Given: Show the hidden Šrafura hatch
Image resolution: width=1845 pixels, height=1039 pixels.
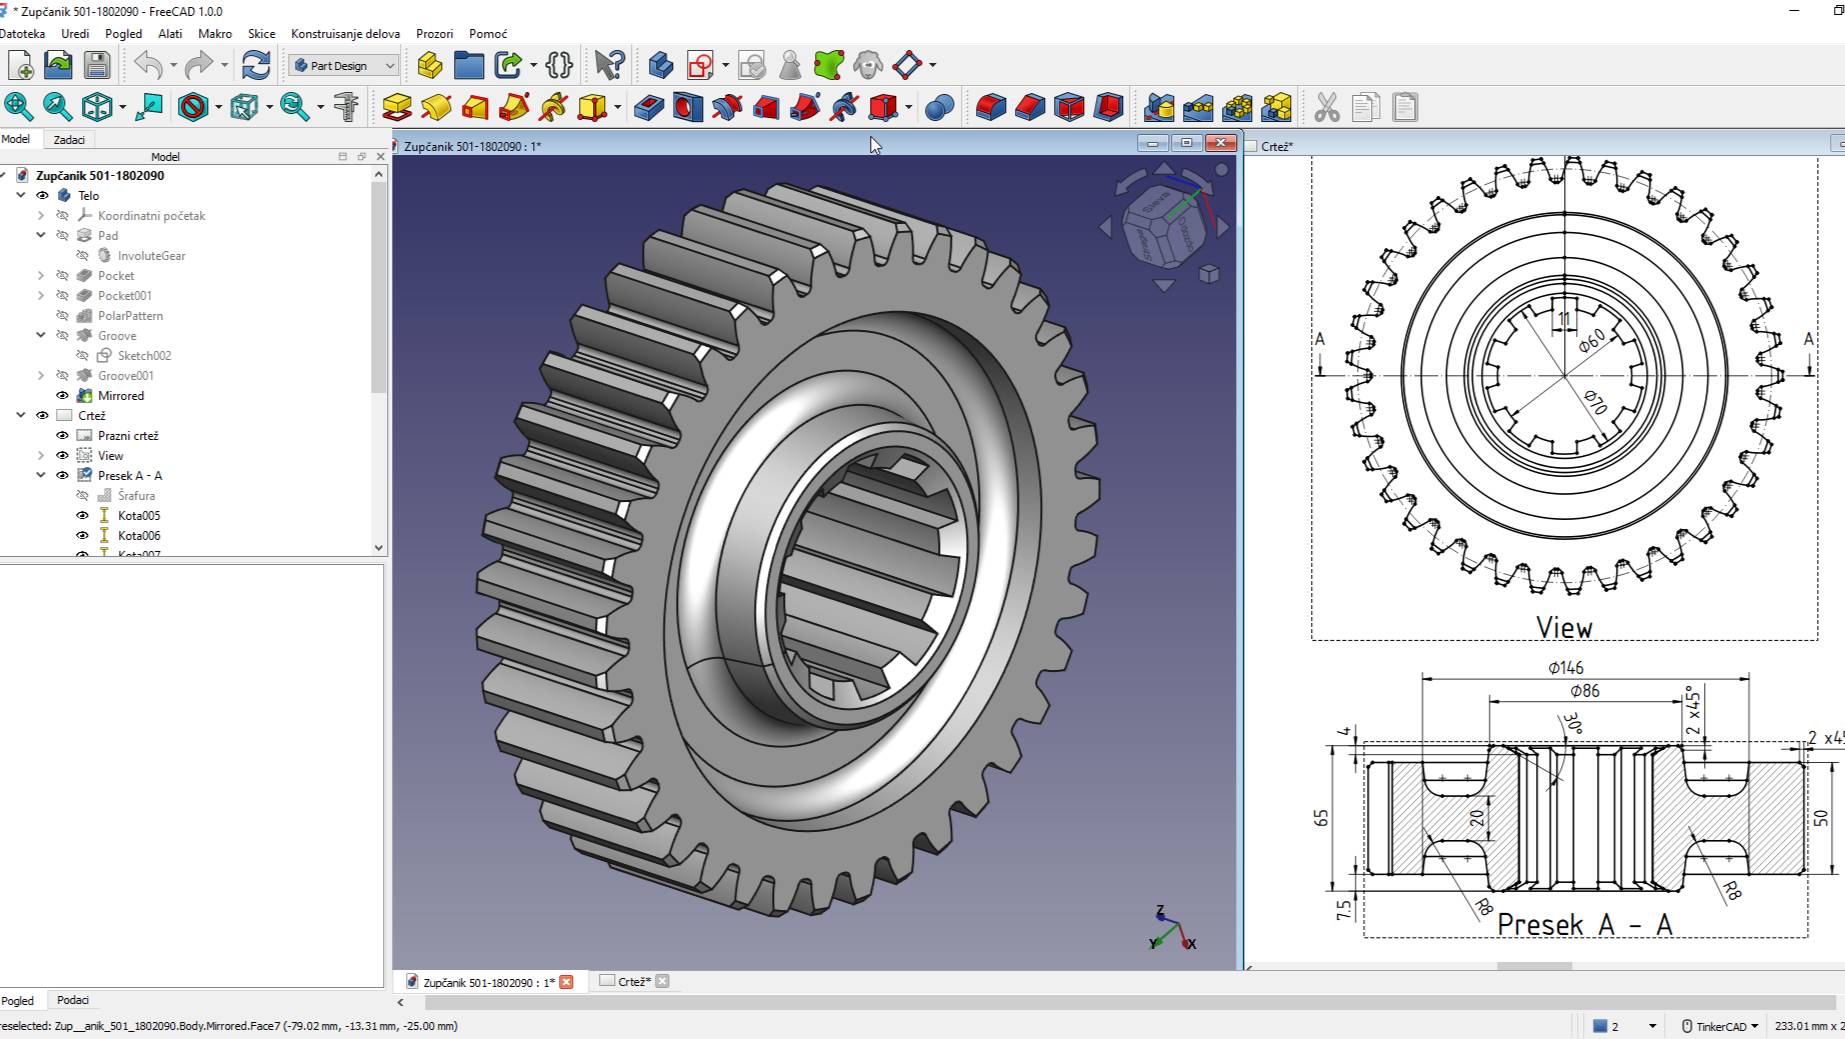Looking at the screenshot, I should (82, 496).
